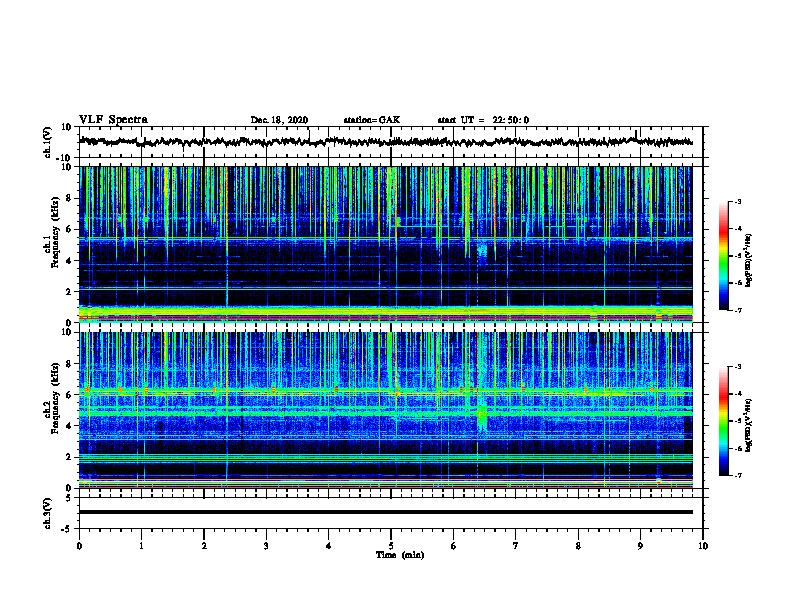The image size is (792, 612).
Task: Click time axis tick label "8"
Action: click(578, 546)
